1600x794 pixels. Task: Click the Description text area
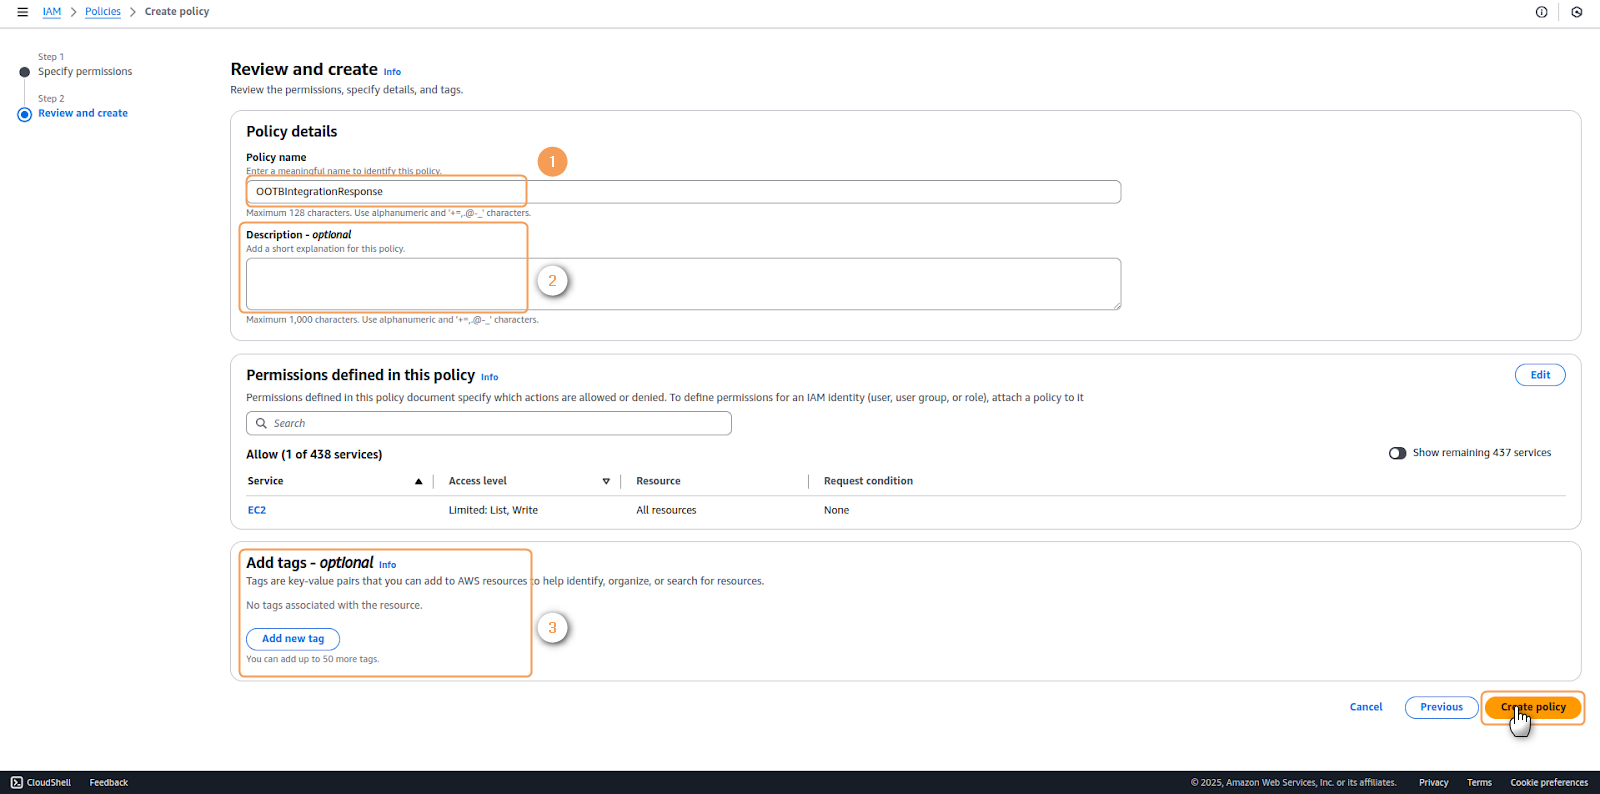683,284
